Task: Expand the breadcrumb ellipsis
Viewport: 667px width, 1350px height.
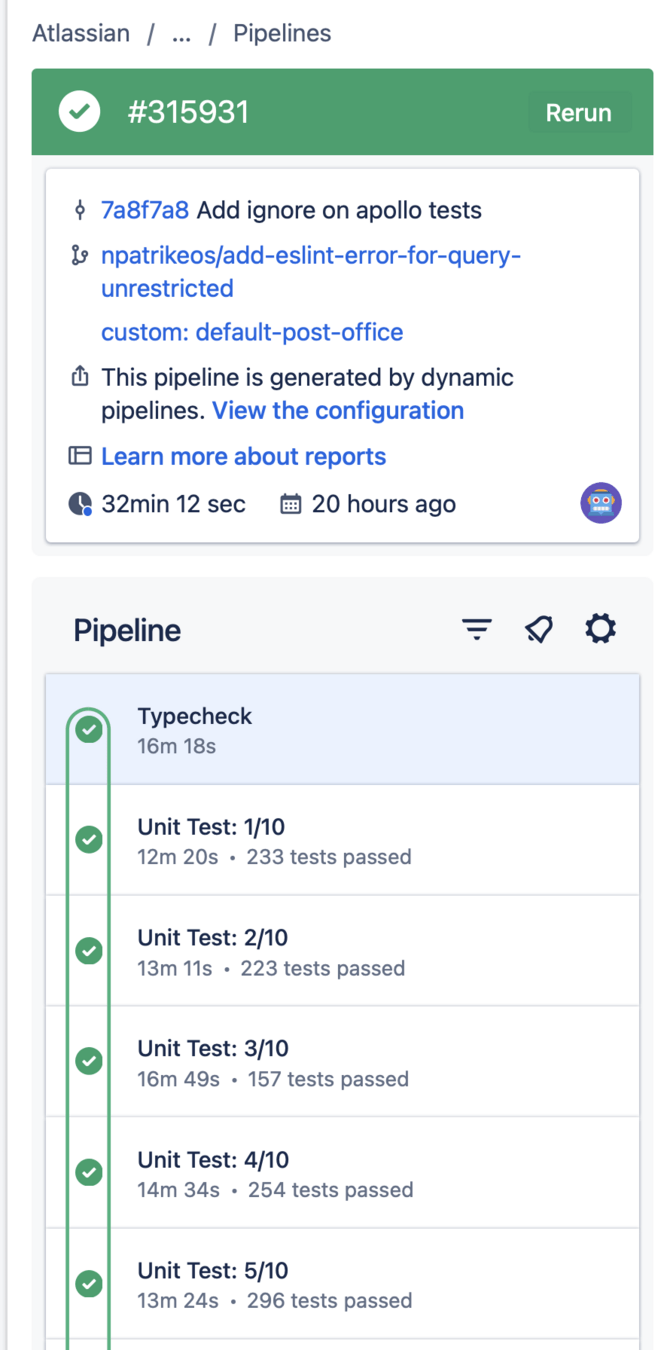Action: click(181, 33)
